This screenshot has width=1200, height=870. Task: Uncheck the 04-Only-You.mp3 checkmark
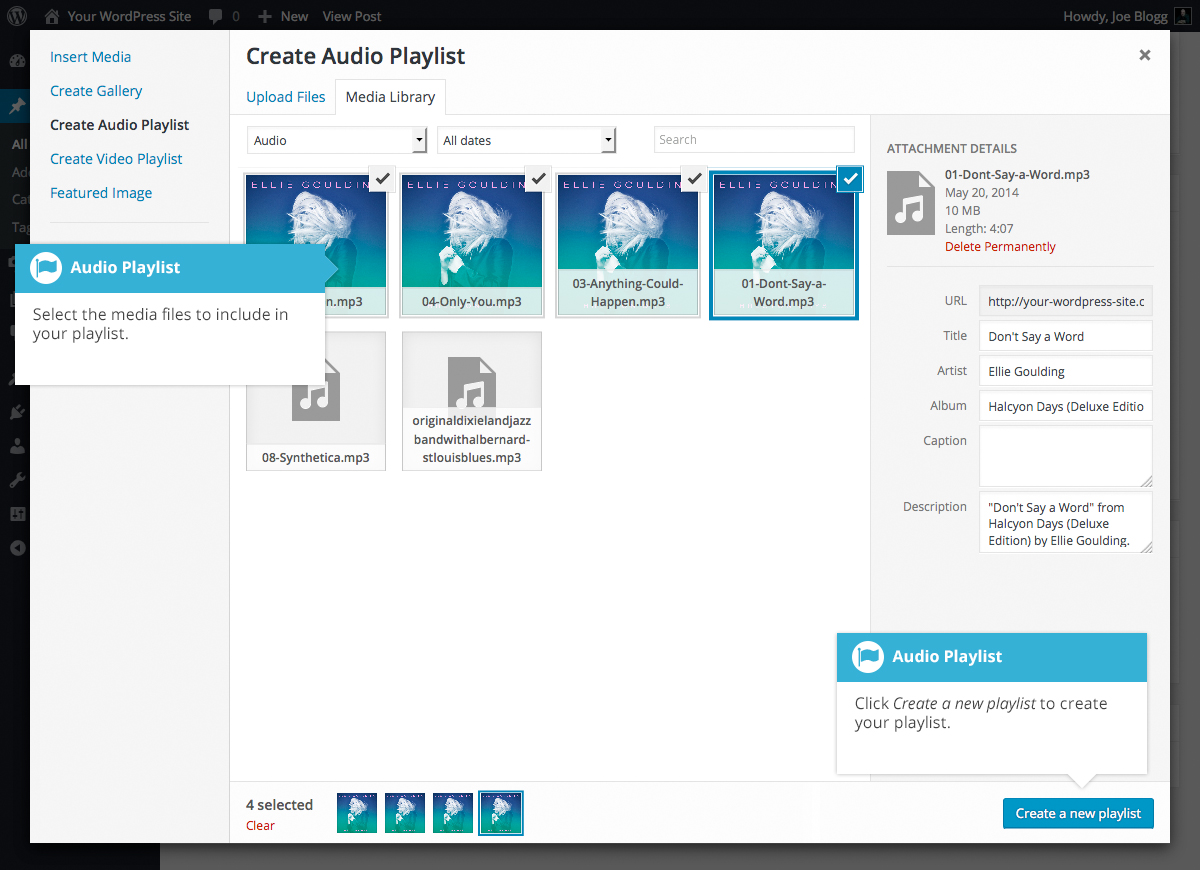tap(538, 179)
